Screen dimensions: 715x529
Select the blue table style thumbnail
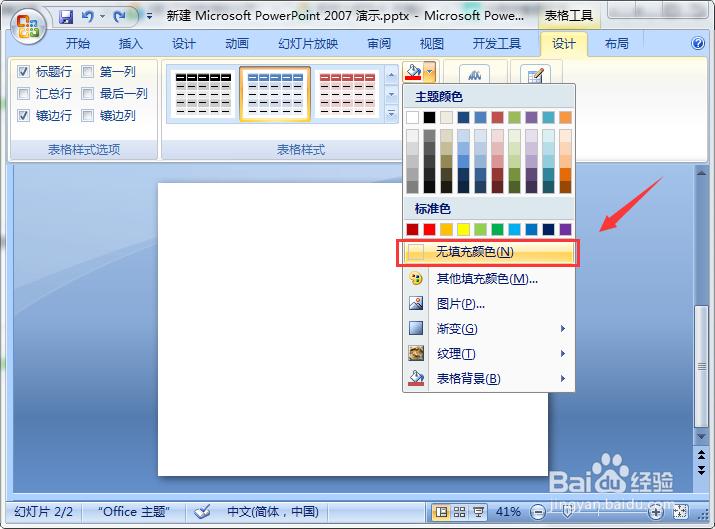[275, 93]
